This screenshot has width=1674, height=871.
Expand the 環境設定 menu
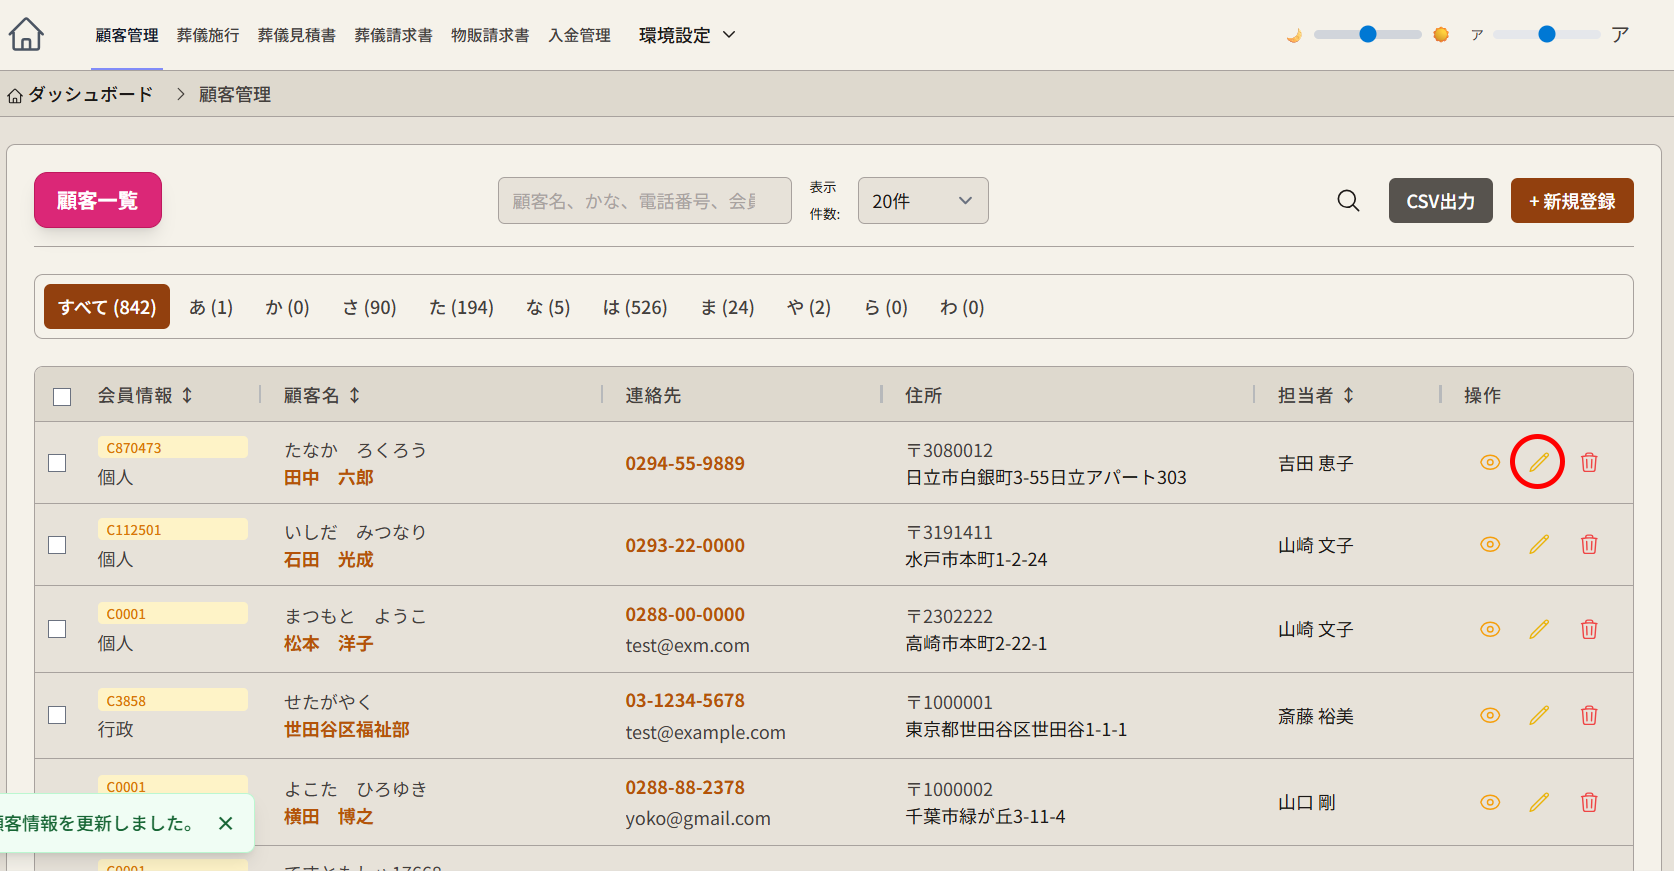tap(687, 35)
